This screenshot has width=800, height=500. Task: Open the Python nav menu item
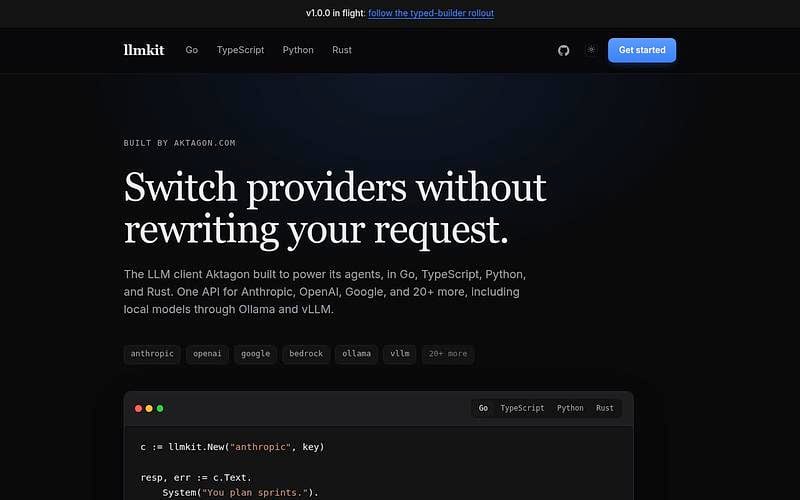tap(298, 50)
